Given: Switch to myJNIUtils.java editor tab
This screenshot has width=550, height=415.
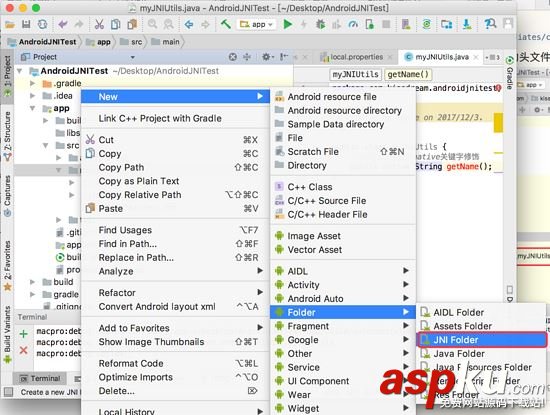Looking at the screenshot, I should click(442, 57).
